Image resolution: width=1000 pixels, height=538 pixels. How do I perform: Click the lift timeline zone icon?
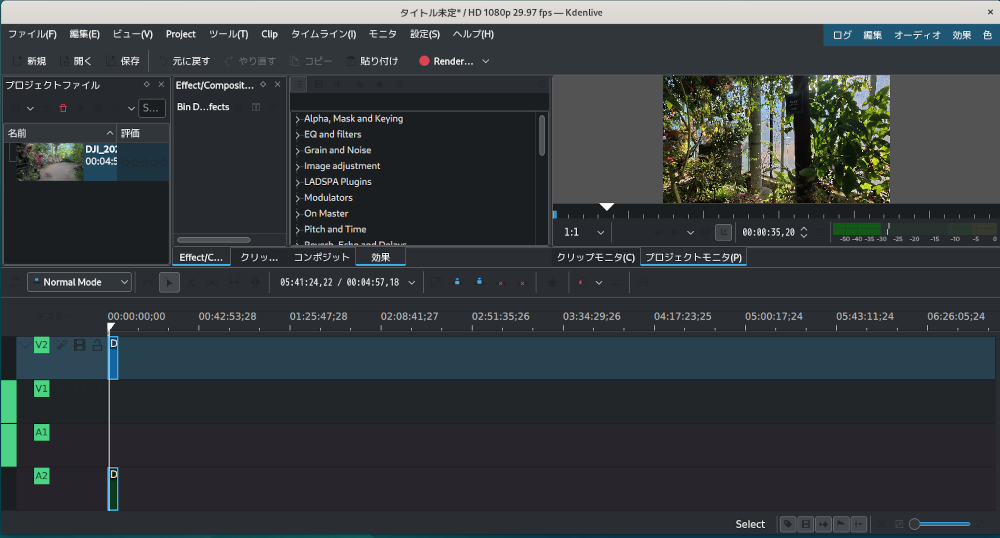(522, 282)
